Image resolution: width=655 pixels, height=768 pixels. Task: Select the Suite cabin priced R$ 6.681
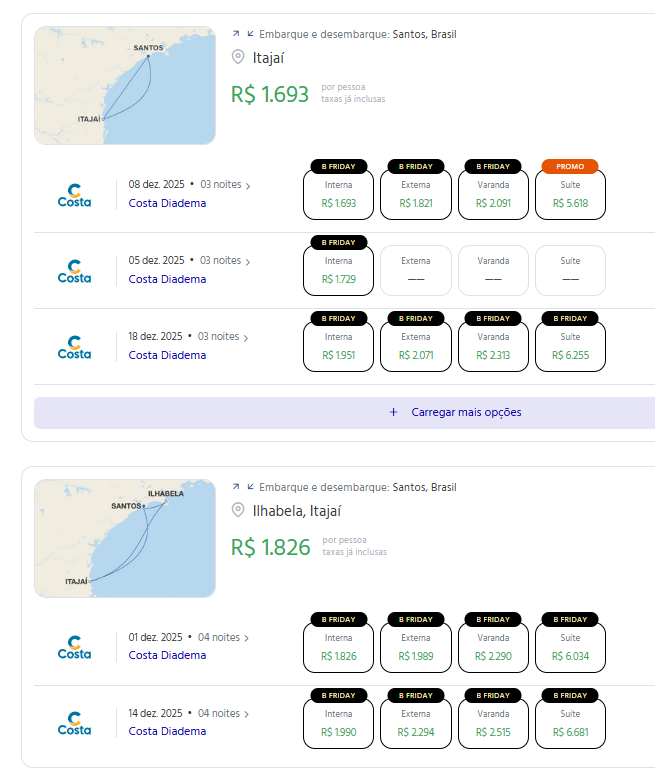(570, 723)
